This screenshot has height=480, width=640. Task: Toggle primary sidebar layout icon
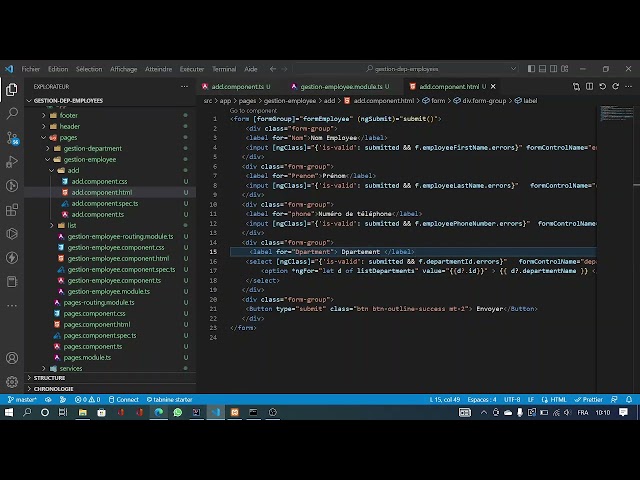531,69
